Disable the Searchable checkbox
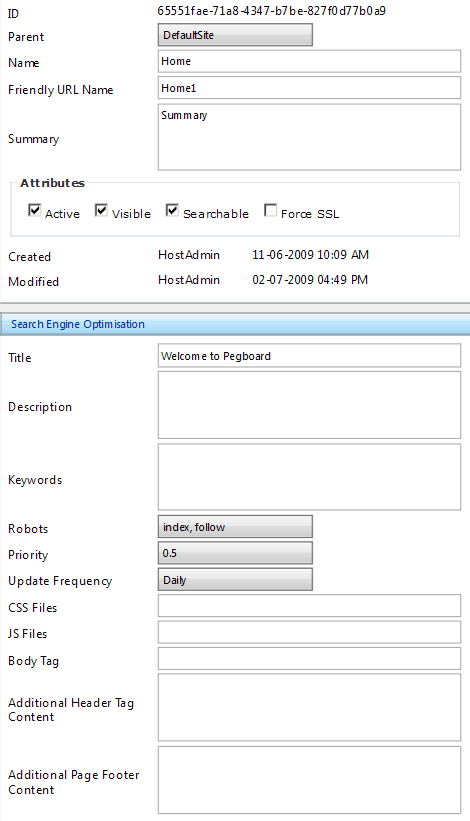This screenshot has height=821, width=470. [x=172, y=210]
